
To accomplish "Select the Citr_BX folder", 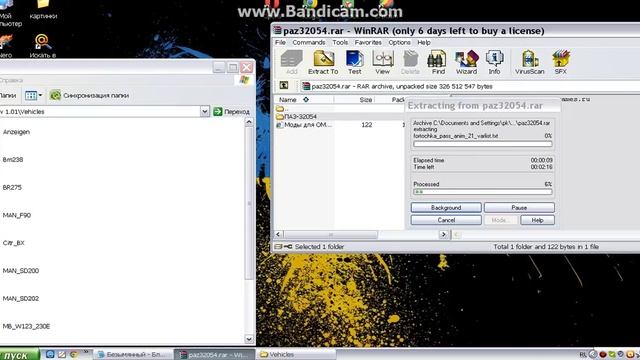I will coord(13,243).
